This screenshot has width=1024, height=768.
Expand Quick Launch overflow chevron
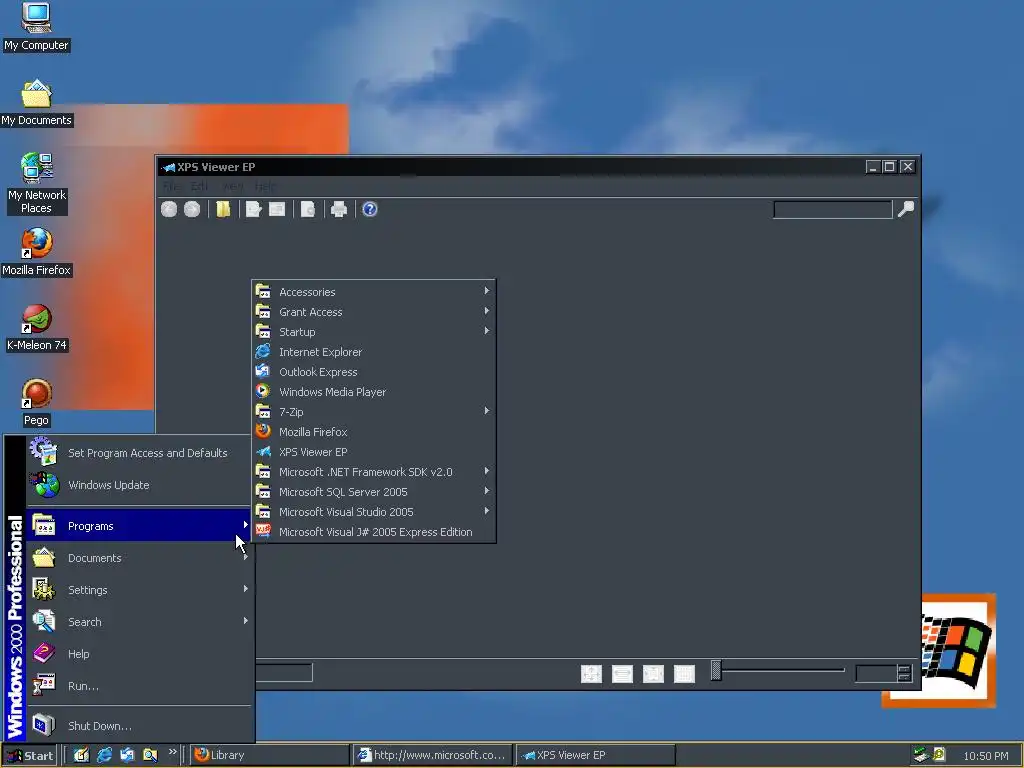coord(172,752)
